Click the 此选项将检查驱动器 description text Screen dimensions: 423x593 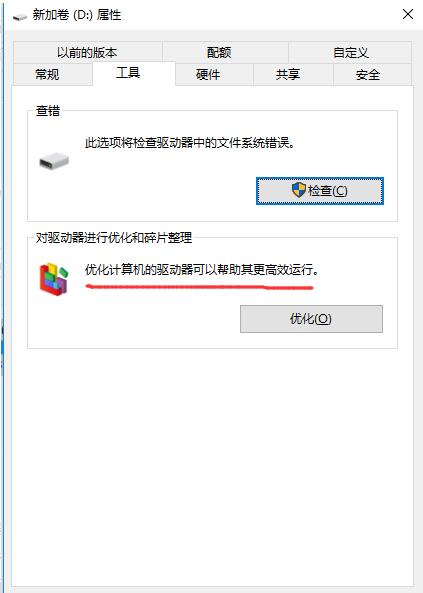pyautogui.click(x=190, y=143)
